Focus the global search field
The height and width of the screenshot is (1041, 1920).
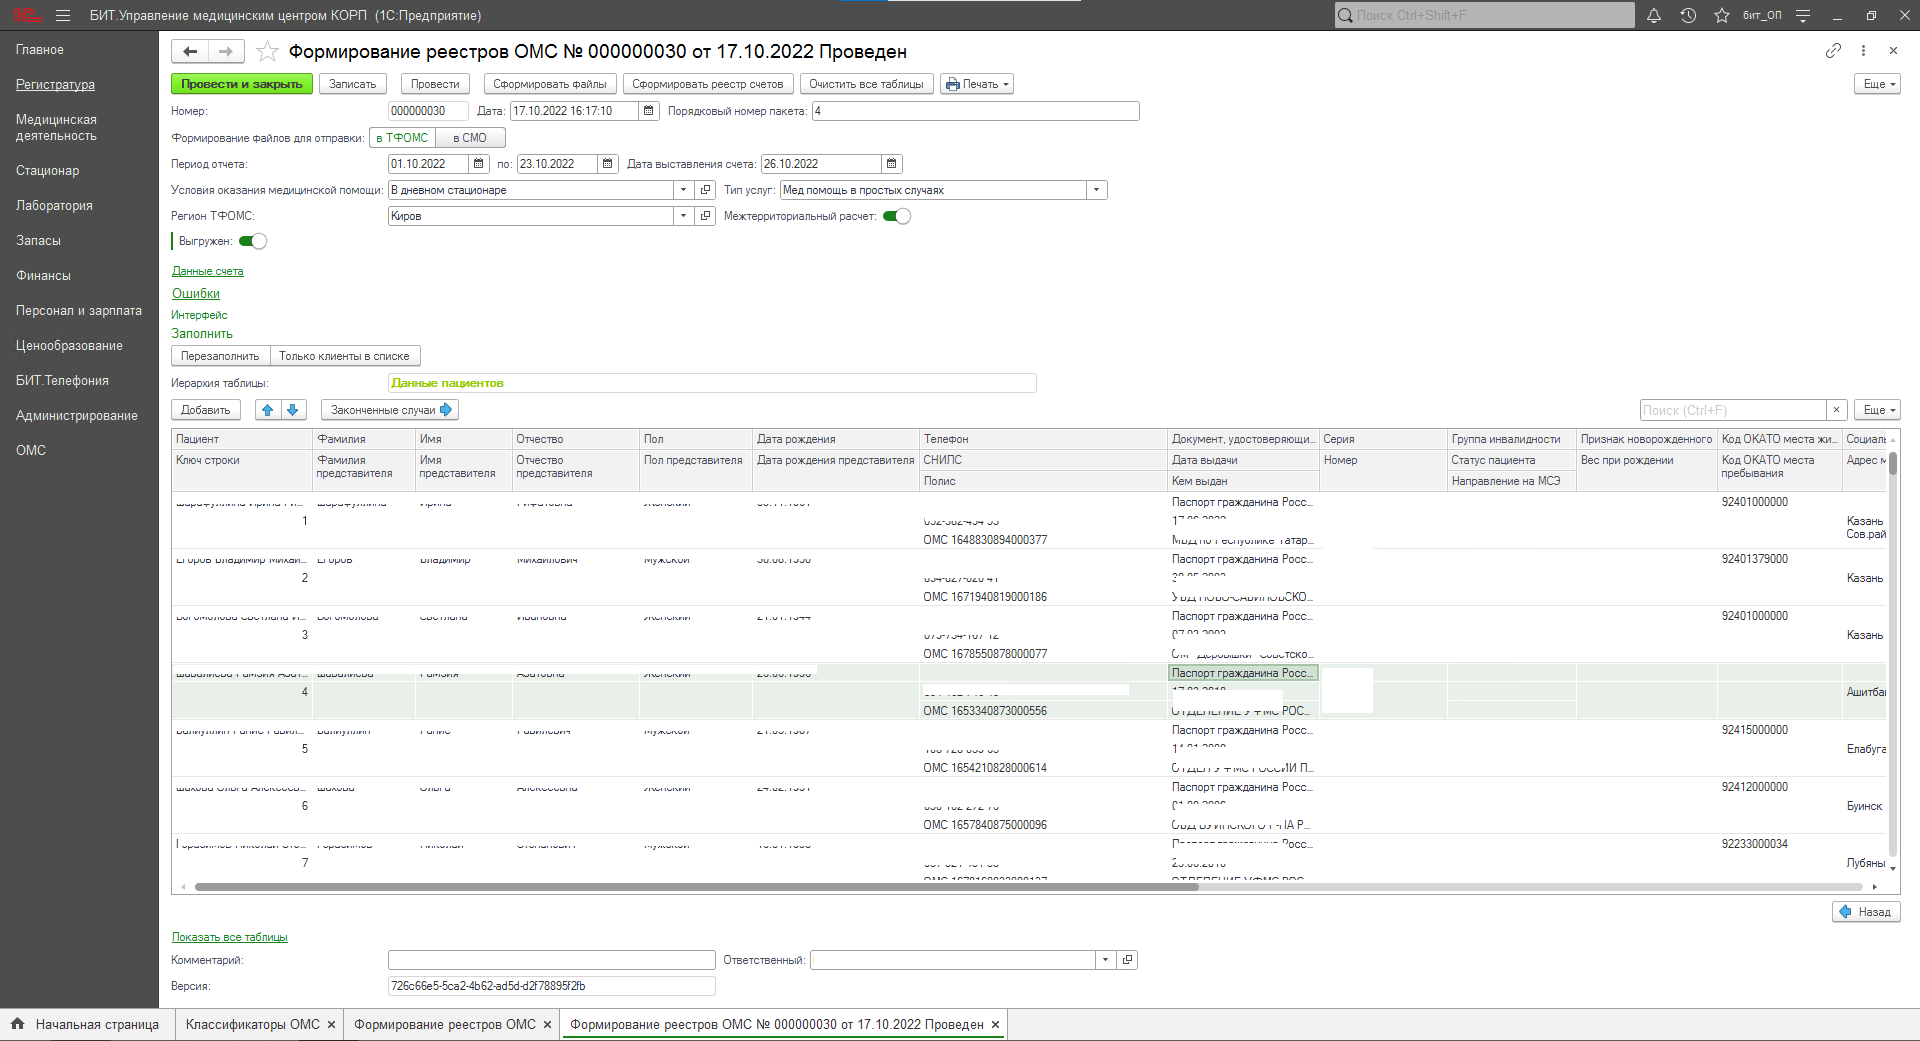pos(1485,15)
